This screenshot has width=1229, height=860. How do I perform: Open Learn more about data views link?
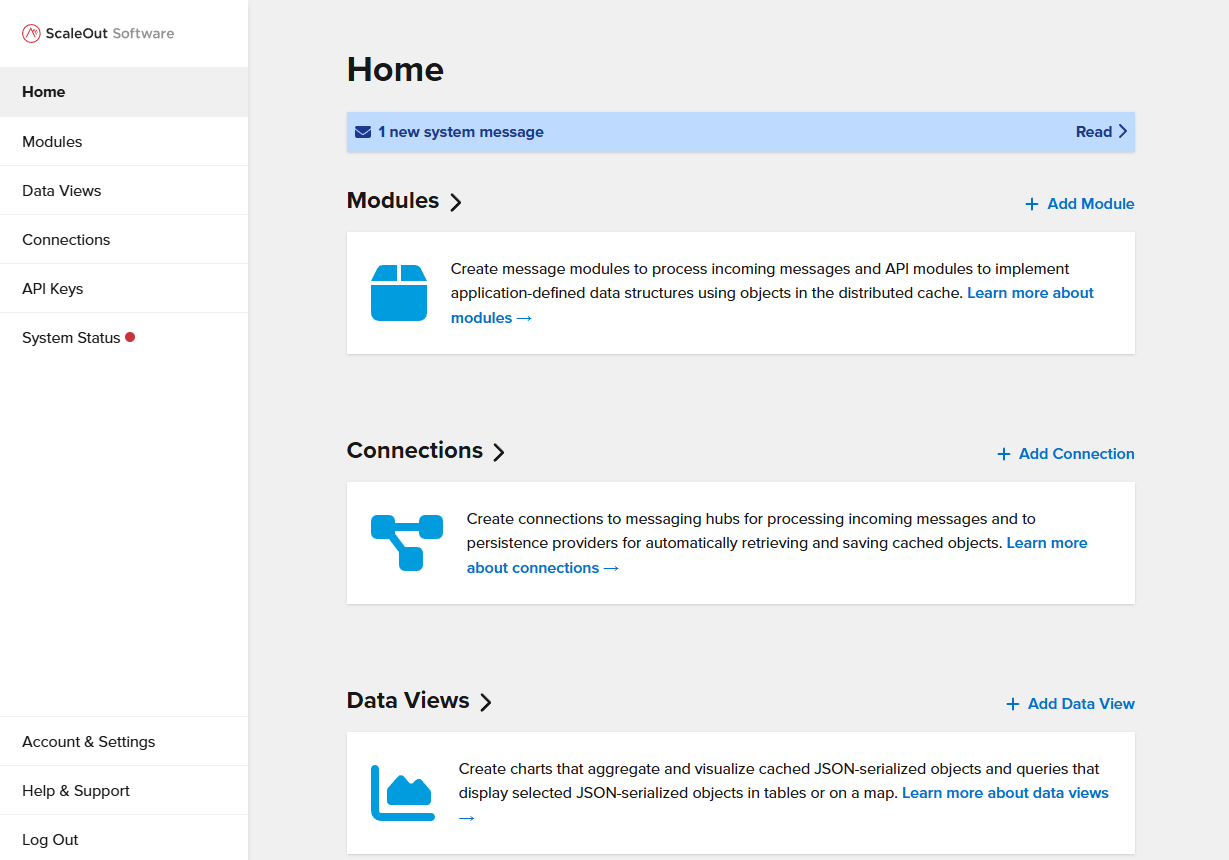coord(1004,793)
